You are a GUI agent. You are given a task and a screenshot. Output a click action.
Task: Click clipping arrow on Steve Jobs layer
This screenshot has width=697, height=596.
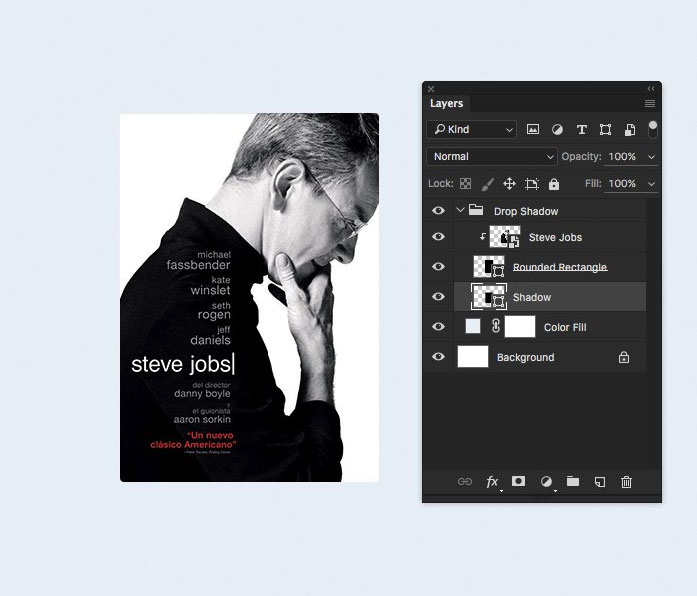tap(482, 237)
